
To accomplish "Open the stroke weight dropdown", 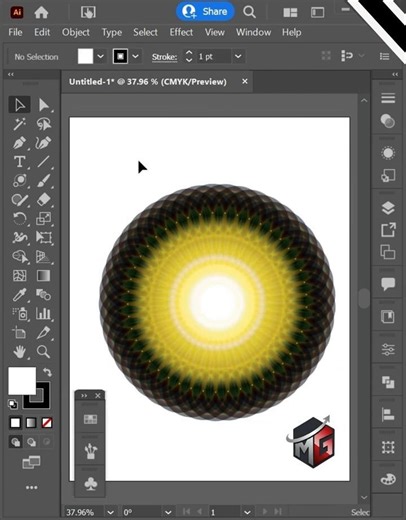I will pos(238,56).
